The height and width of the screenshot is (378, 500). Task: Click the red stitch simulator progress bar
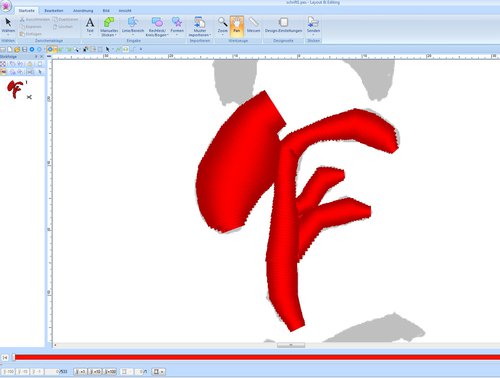point(256,357)
